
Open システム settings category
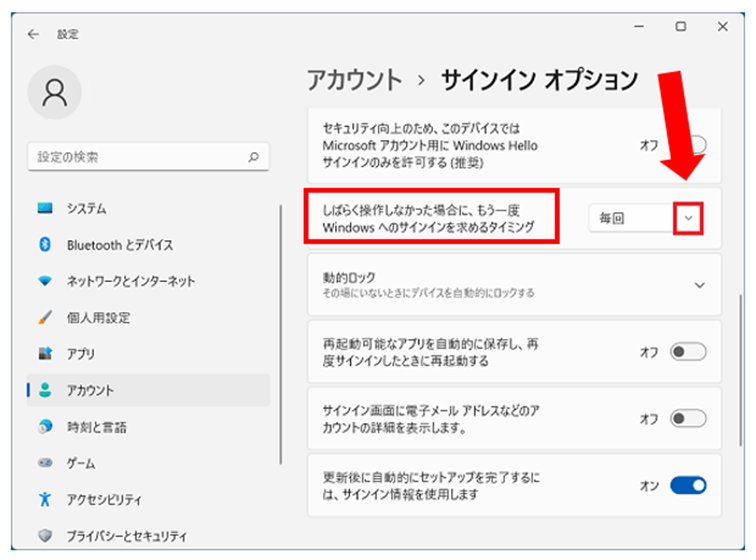pyautogui.click(x=148, y=208)
